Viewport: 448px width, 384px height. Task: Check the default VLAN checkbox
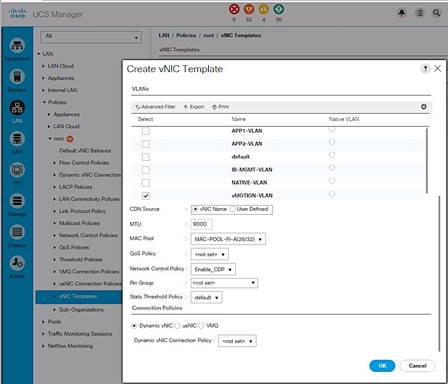point(146,157)
